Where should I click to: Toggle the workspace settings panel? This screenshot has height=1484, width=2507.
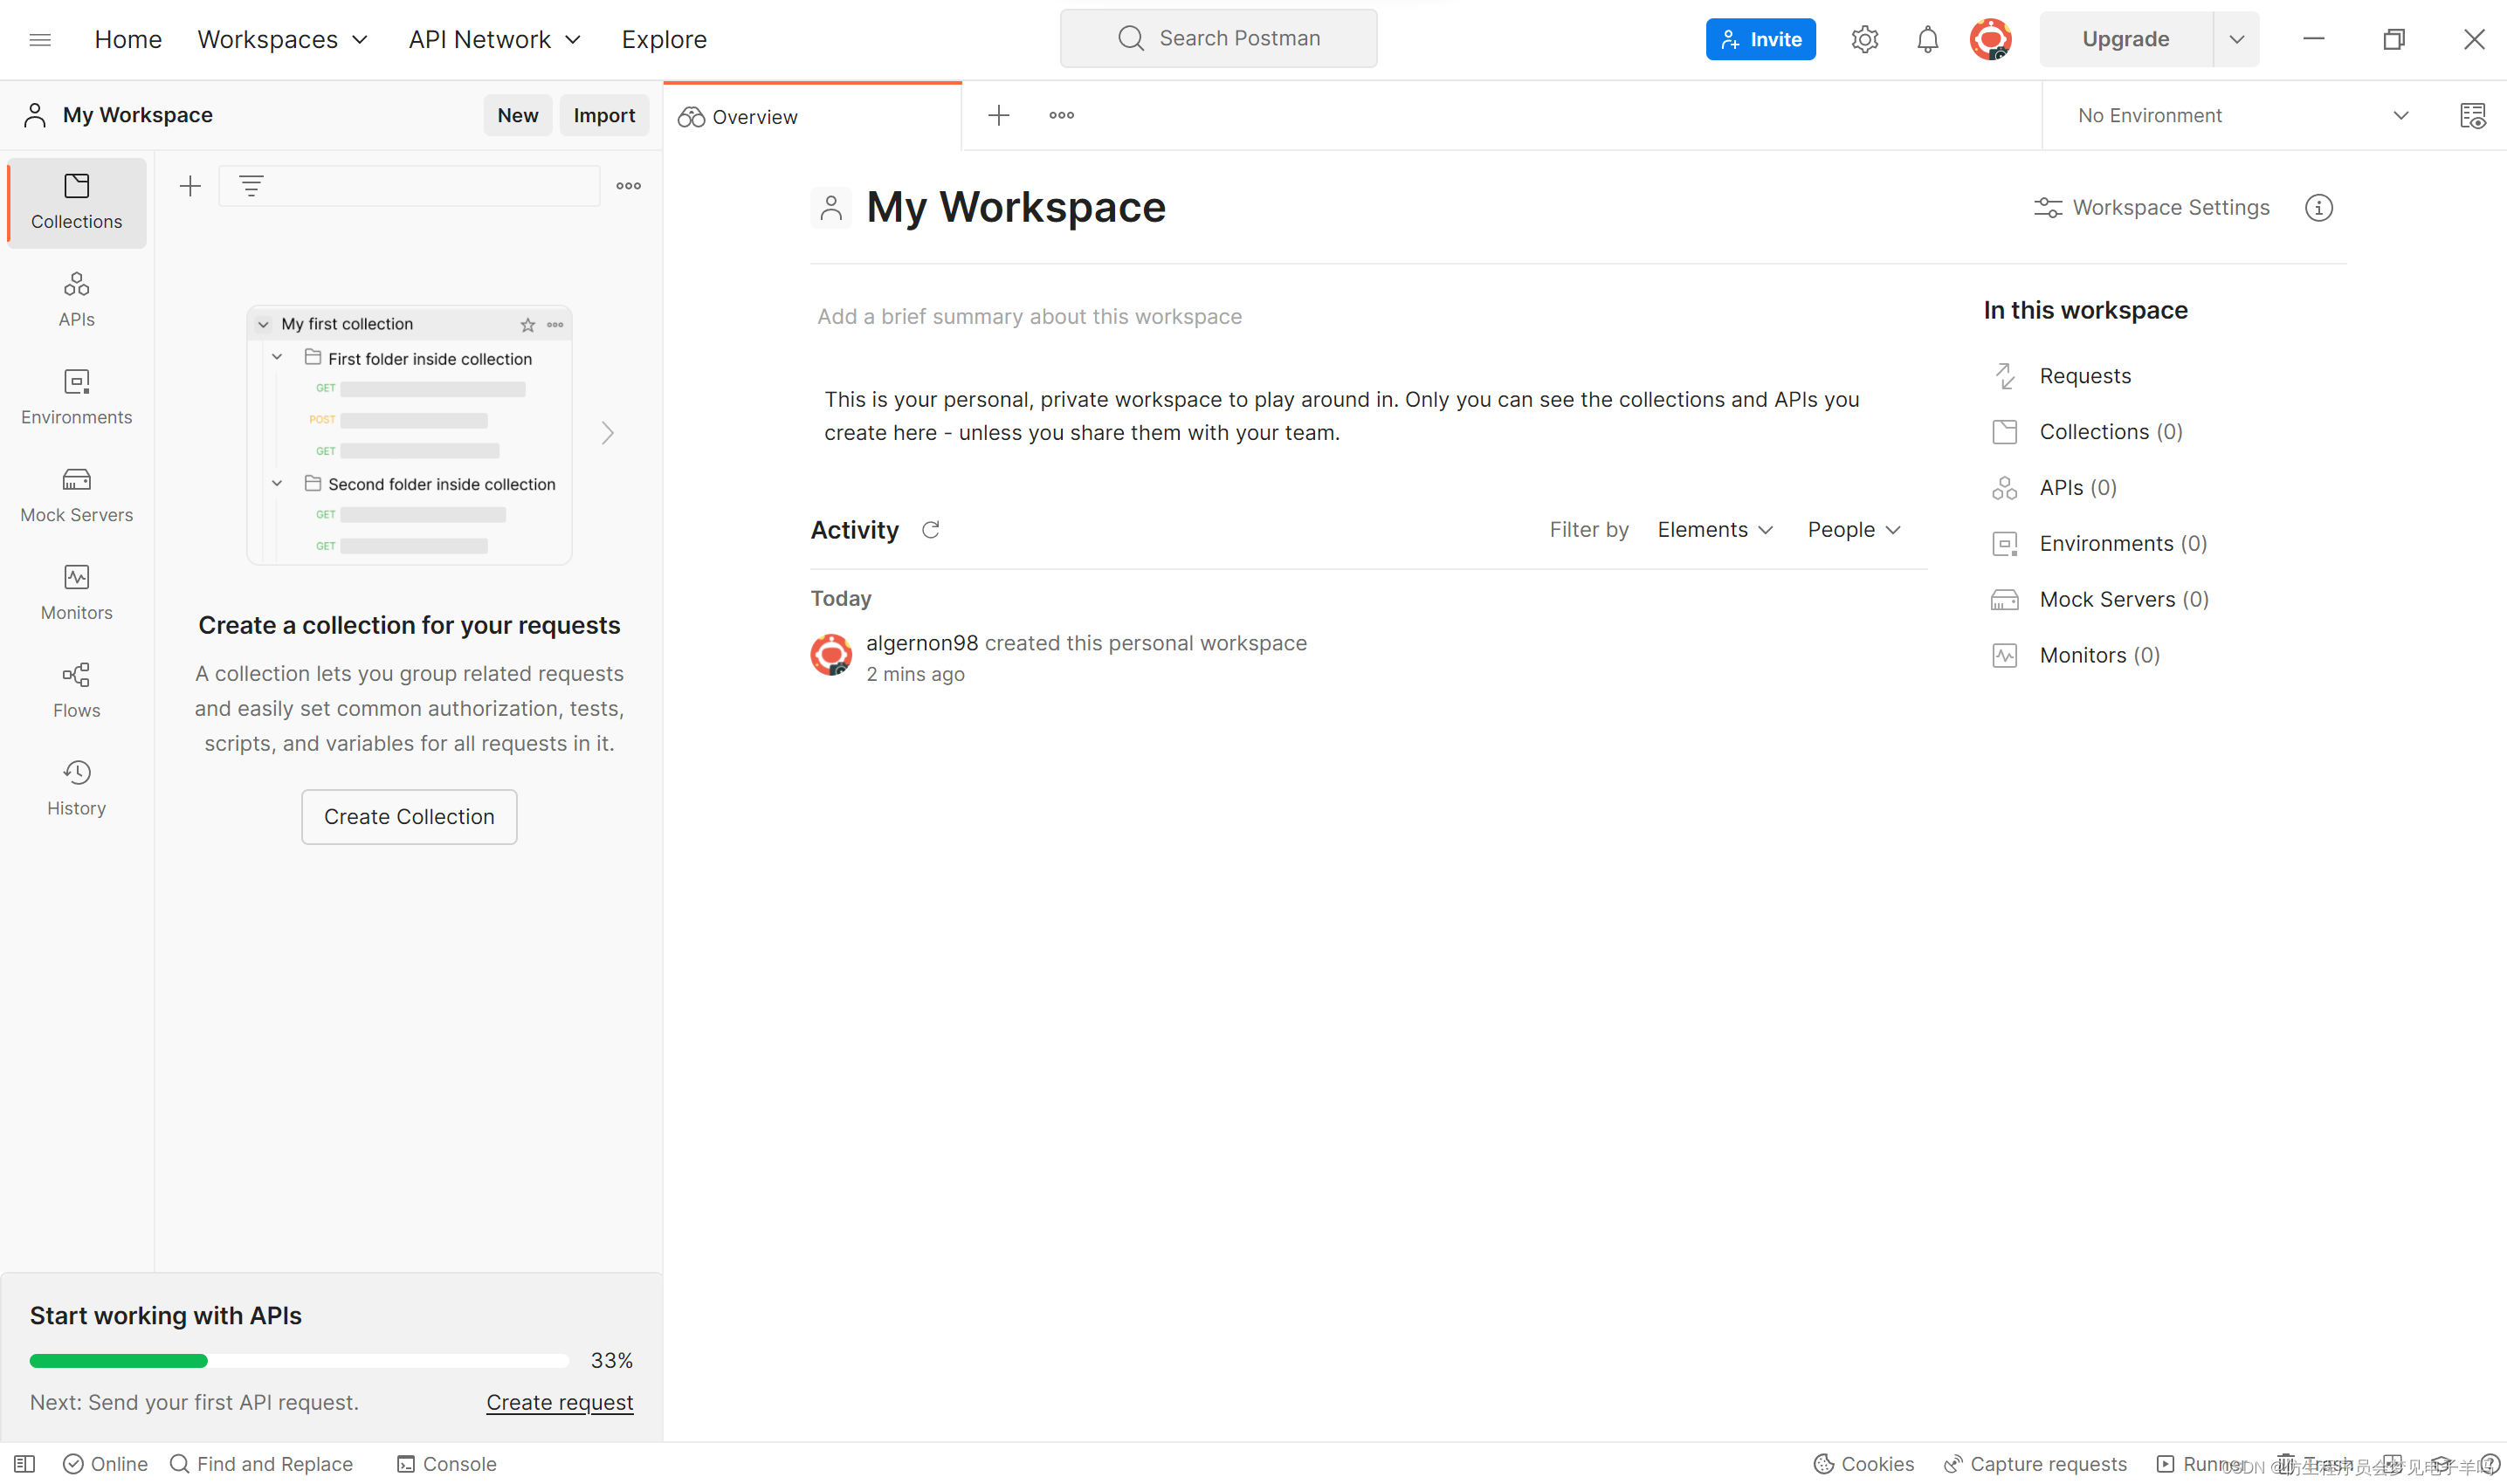coord(2153,207)
